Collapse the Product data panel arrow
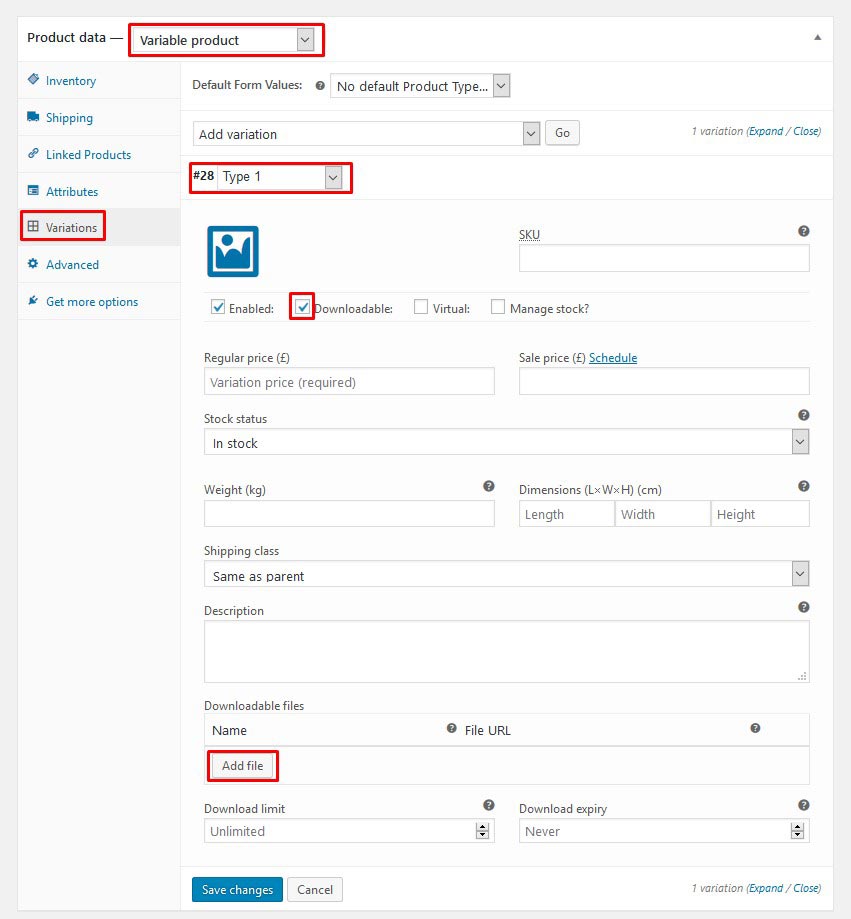851x919 pixels. tap(817, 38)
